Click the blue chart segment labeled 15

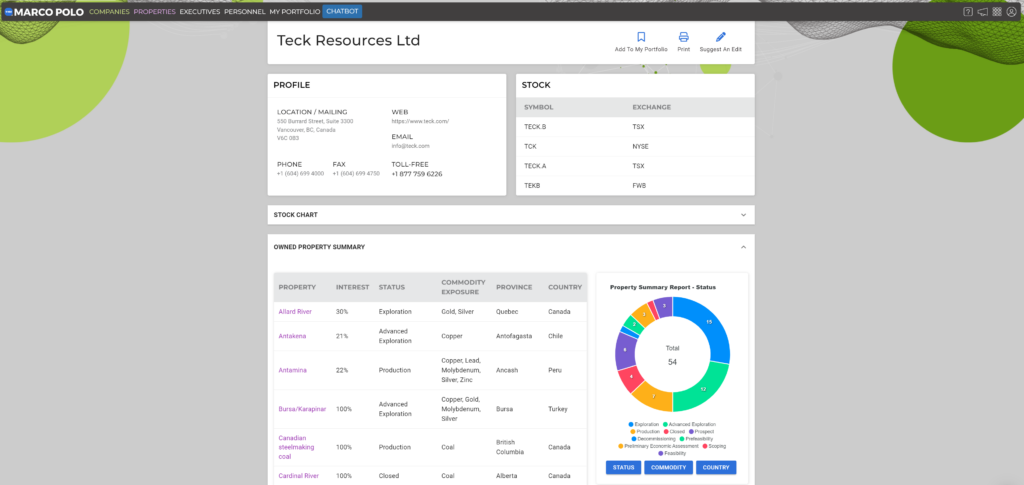point(711,324)
